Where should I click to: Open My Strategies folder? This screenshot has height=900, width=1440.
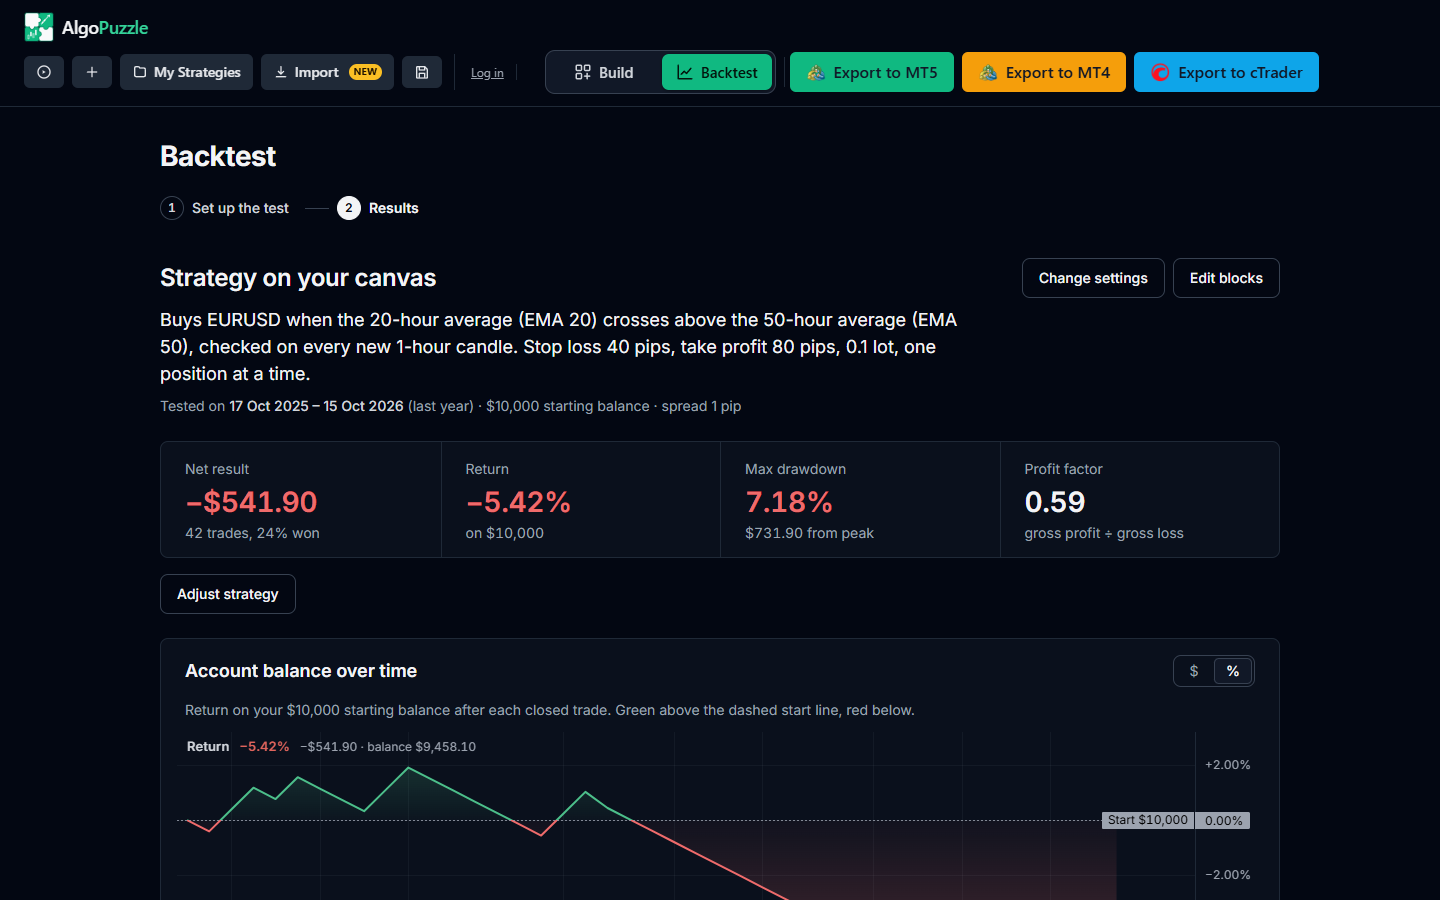click(186, 72)
